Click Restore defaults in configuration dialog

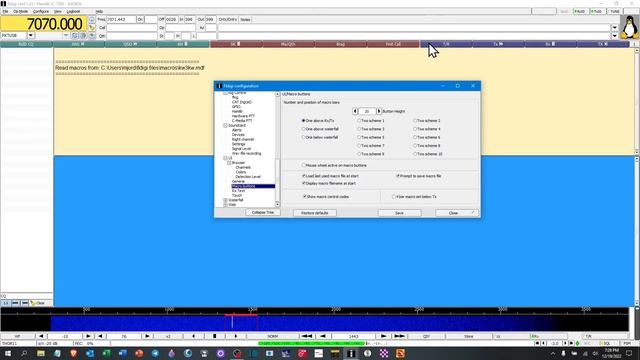(315, 213)
